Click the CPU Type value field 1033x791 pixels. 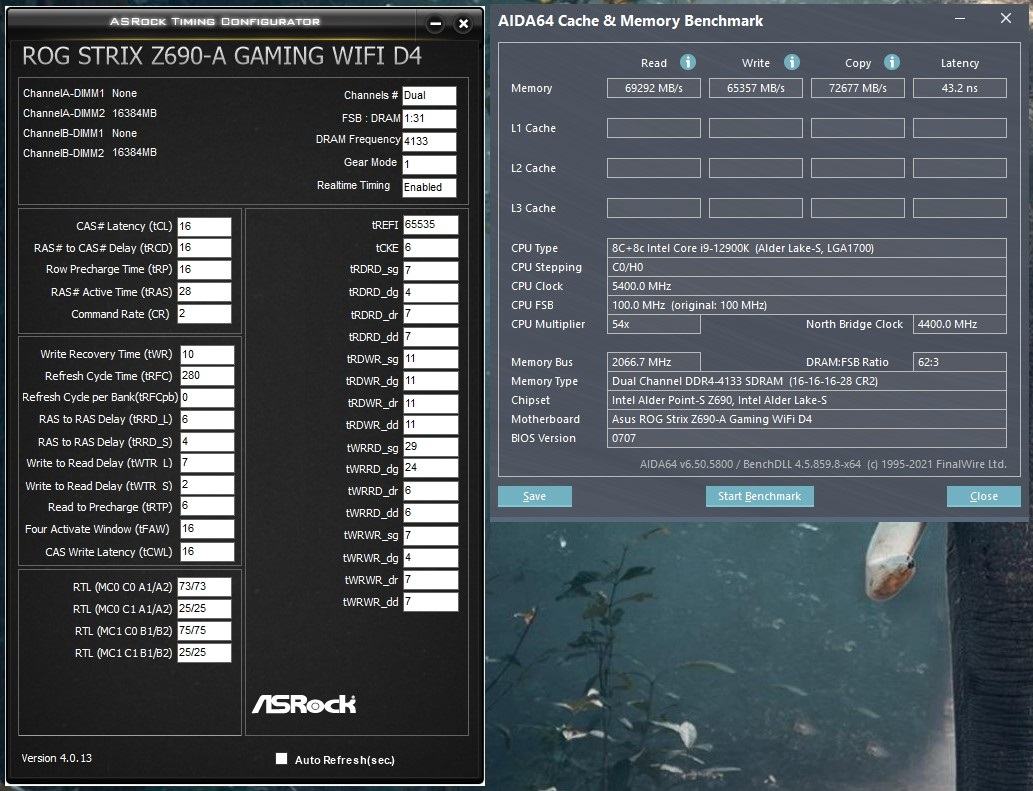pyautogui.click(x=806, y=248)
